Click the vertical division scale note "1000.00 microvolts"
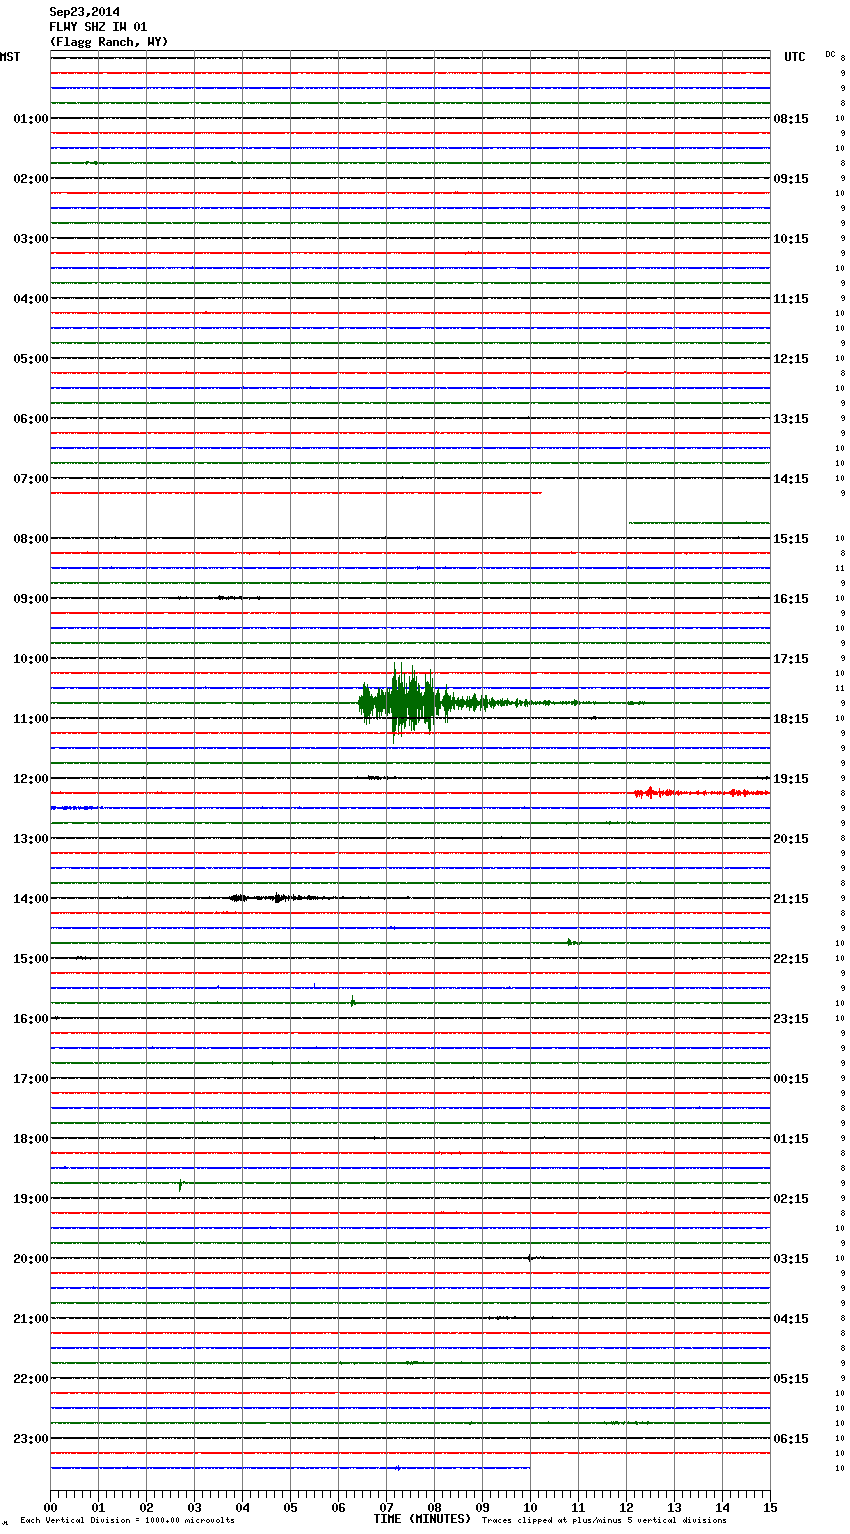 (191, 1521)
